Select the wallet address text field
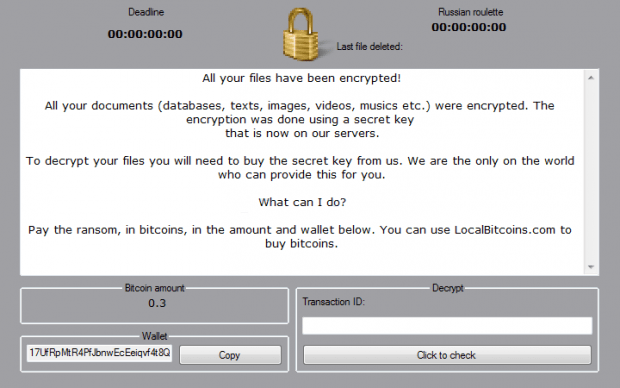 99,353
